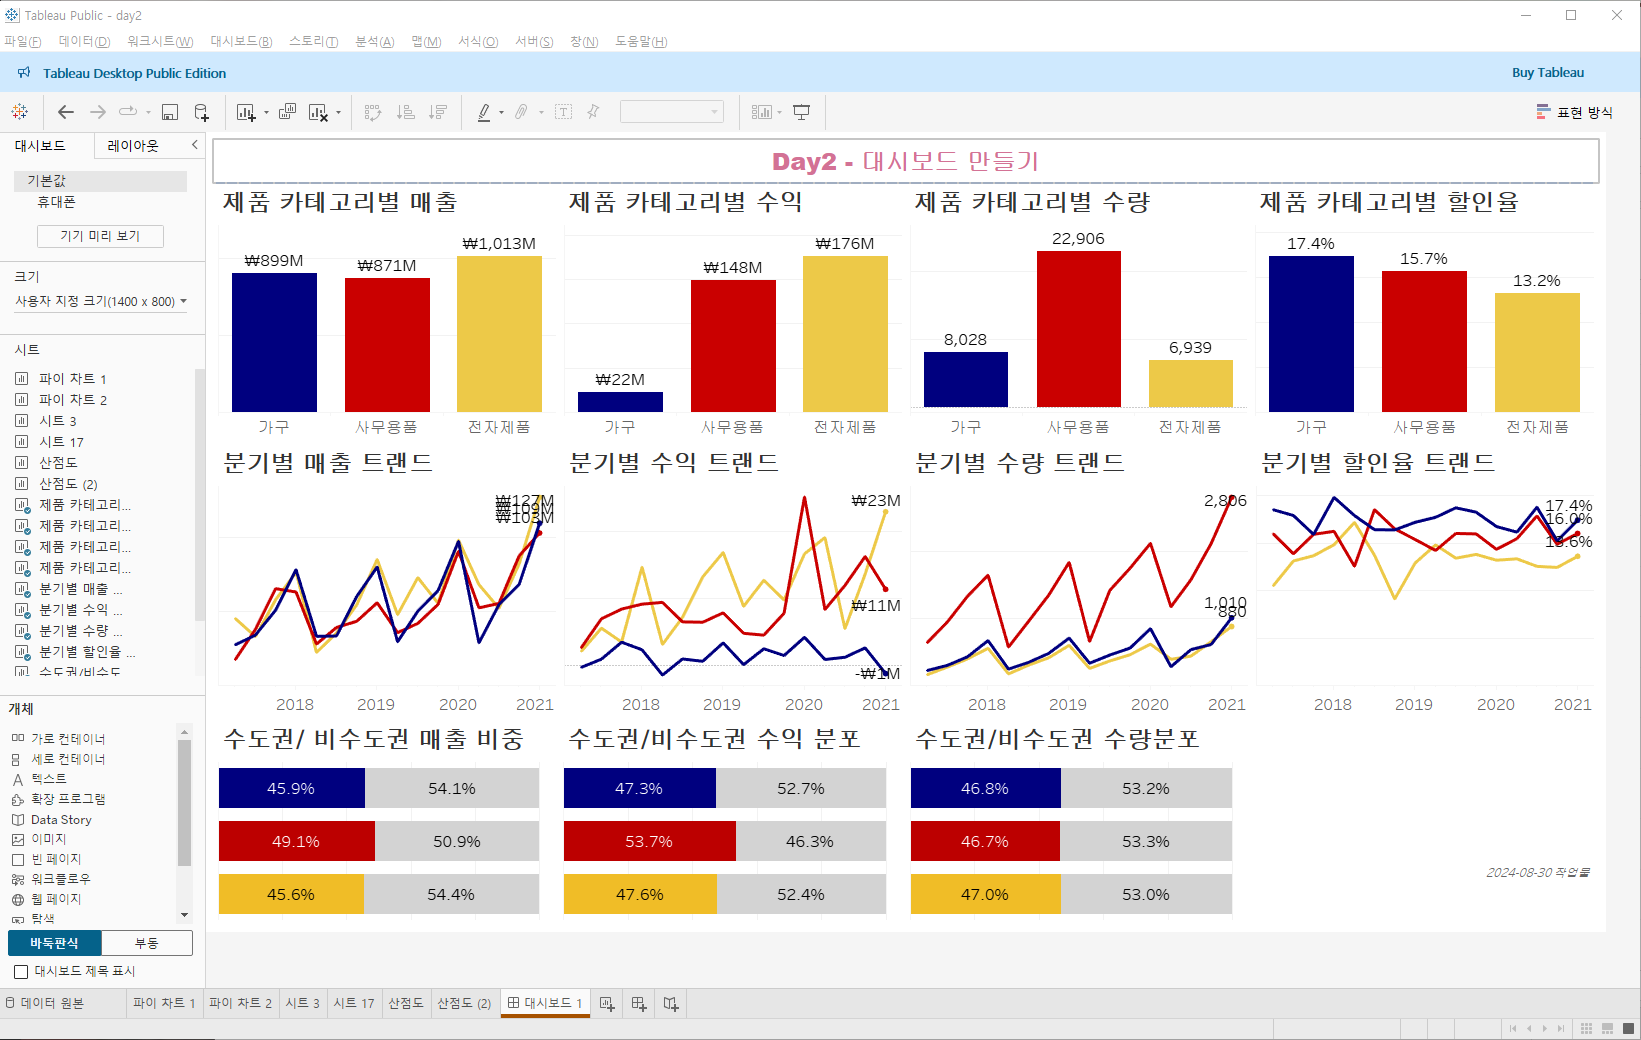Open the 데이터(D) menu

tap(84, 42)
